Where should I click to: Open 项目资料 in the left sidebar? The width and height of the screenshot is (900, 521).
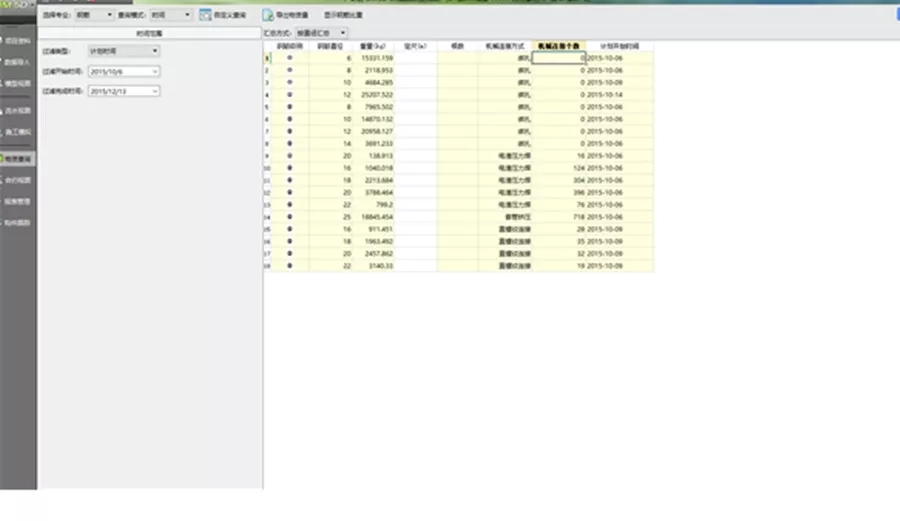[x=18, y=41]
